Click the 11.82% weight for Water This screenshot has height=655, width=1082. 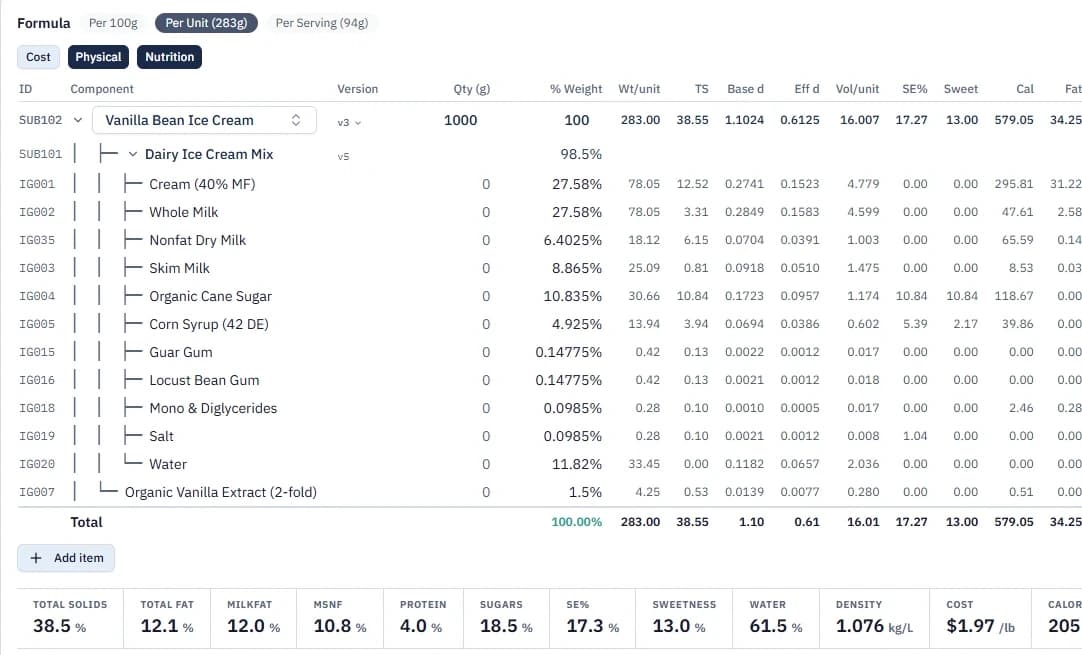pyautogui.click(x=576, y=464)
